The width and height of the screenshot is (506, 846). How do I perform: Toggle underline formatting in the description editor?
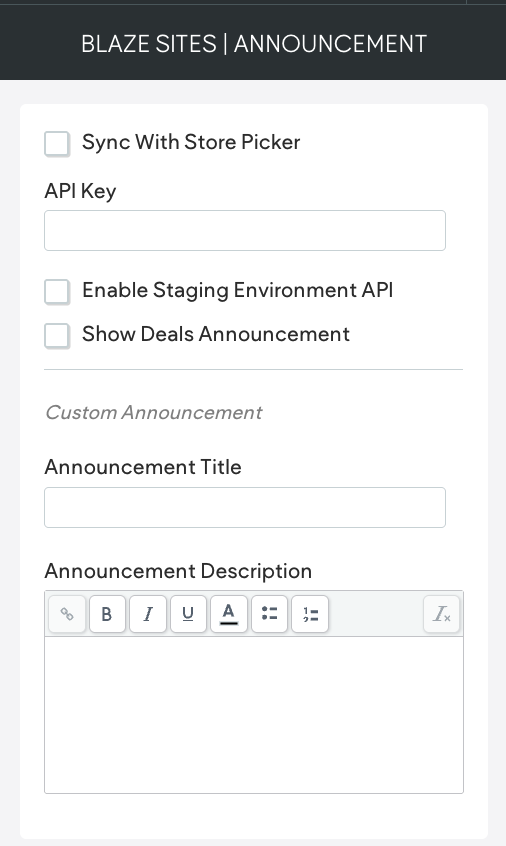(188, 614)
